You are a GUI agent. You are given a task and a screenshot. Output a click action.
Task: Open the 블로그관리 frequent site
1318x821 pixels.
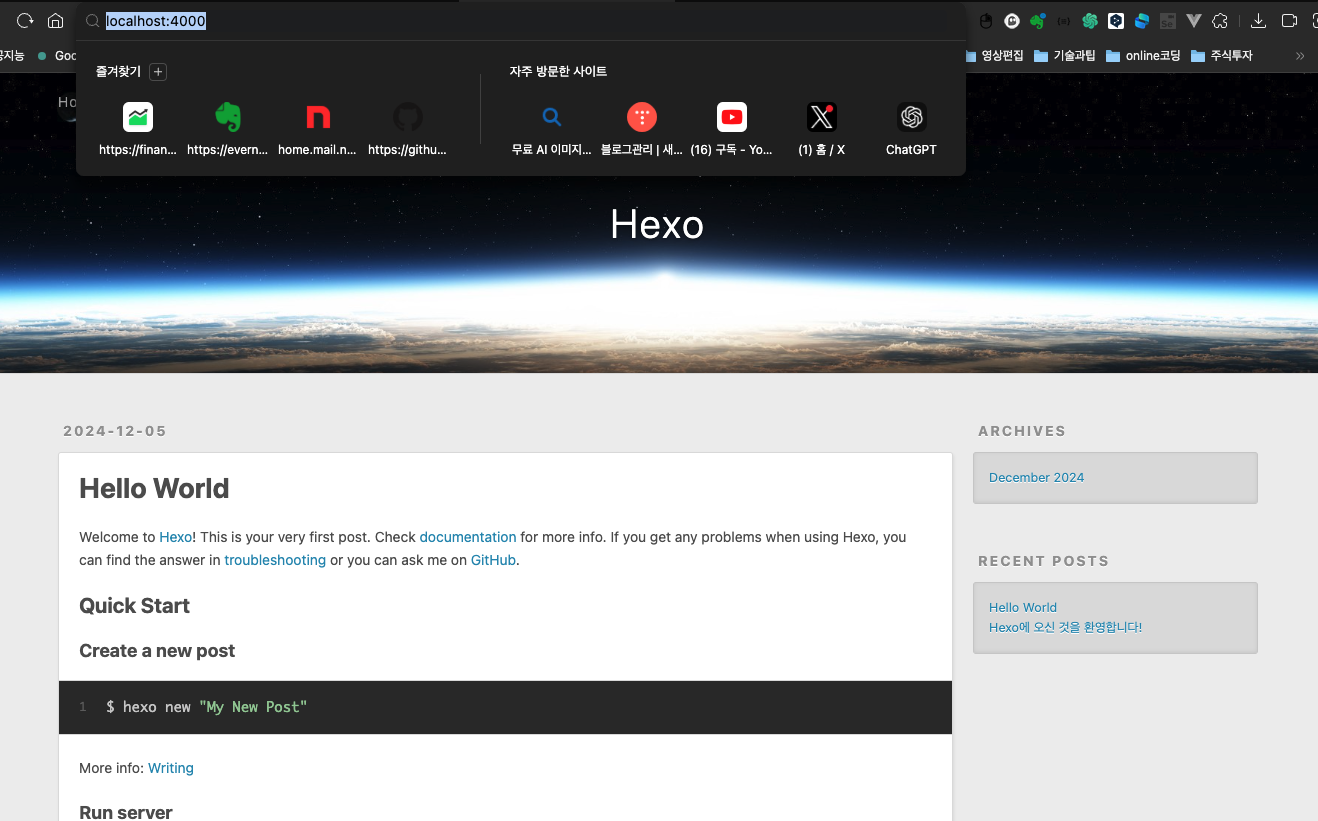click(x=642, y=129)
